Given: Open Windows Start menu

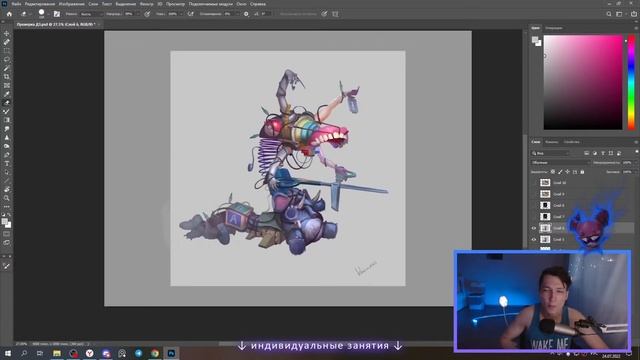Looking at the screenshot, I should point(7,353).
